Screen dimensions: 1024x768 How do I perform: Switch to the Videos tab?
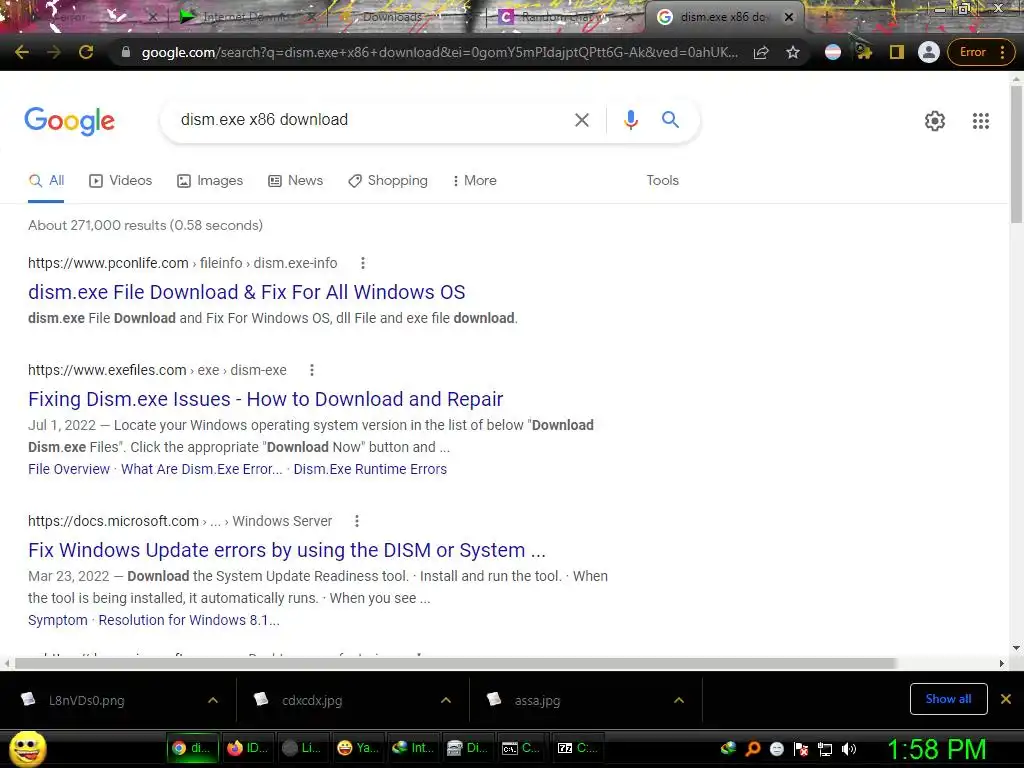tap(120, 181)
